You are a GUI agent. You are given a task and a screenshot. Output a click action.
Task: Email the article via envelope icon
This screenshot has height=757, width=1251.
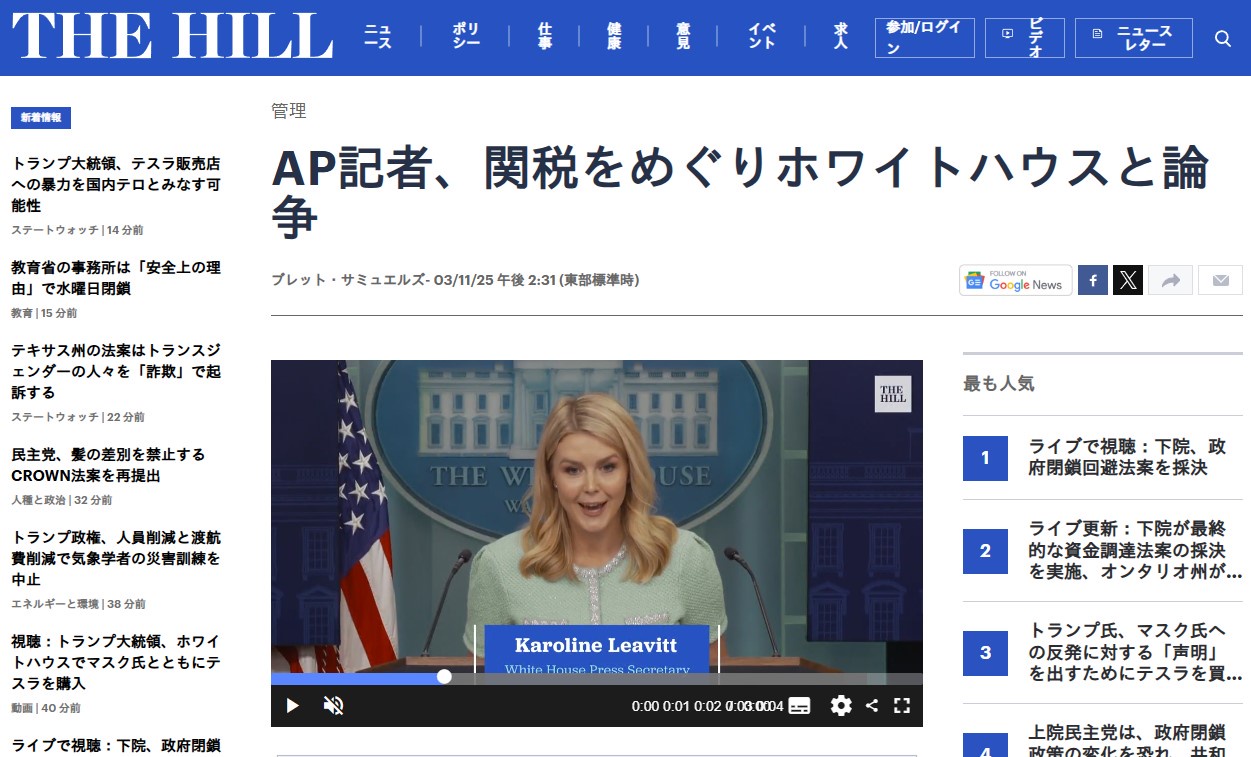(1220, 281)
